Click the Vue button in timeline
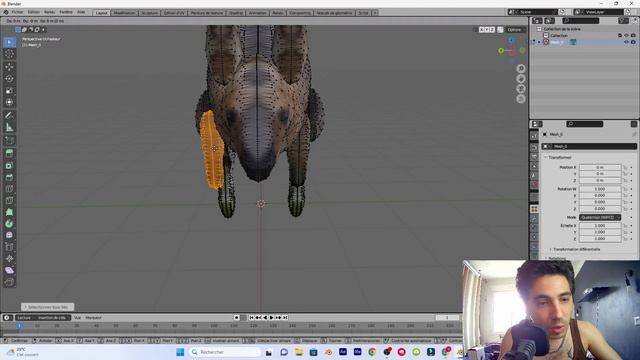 77,318
